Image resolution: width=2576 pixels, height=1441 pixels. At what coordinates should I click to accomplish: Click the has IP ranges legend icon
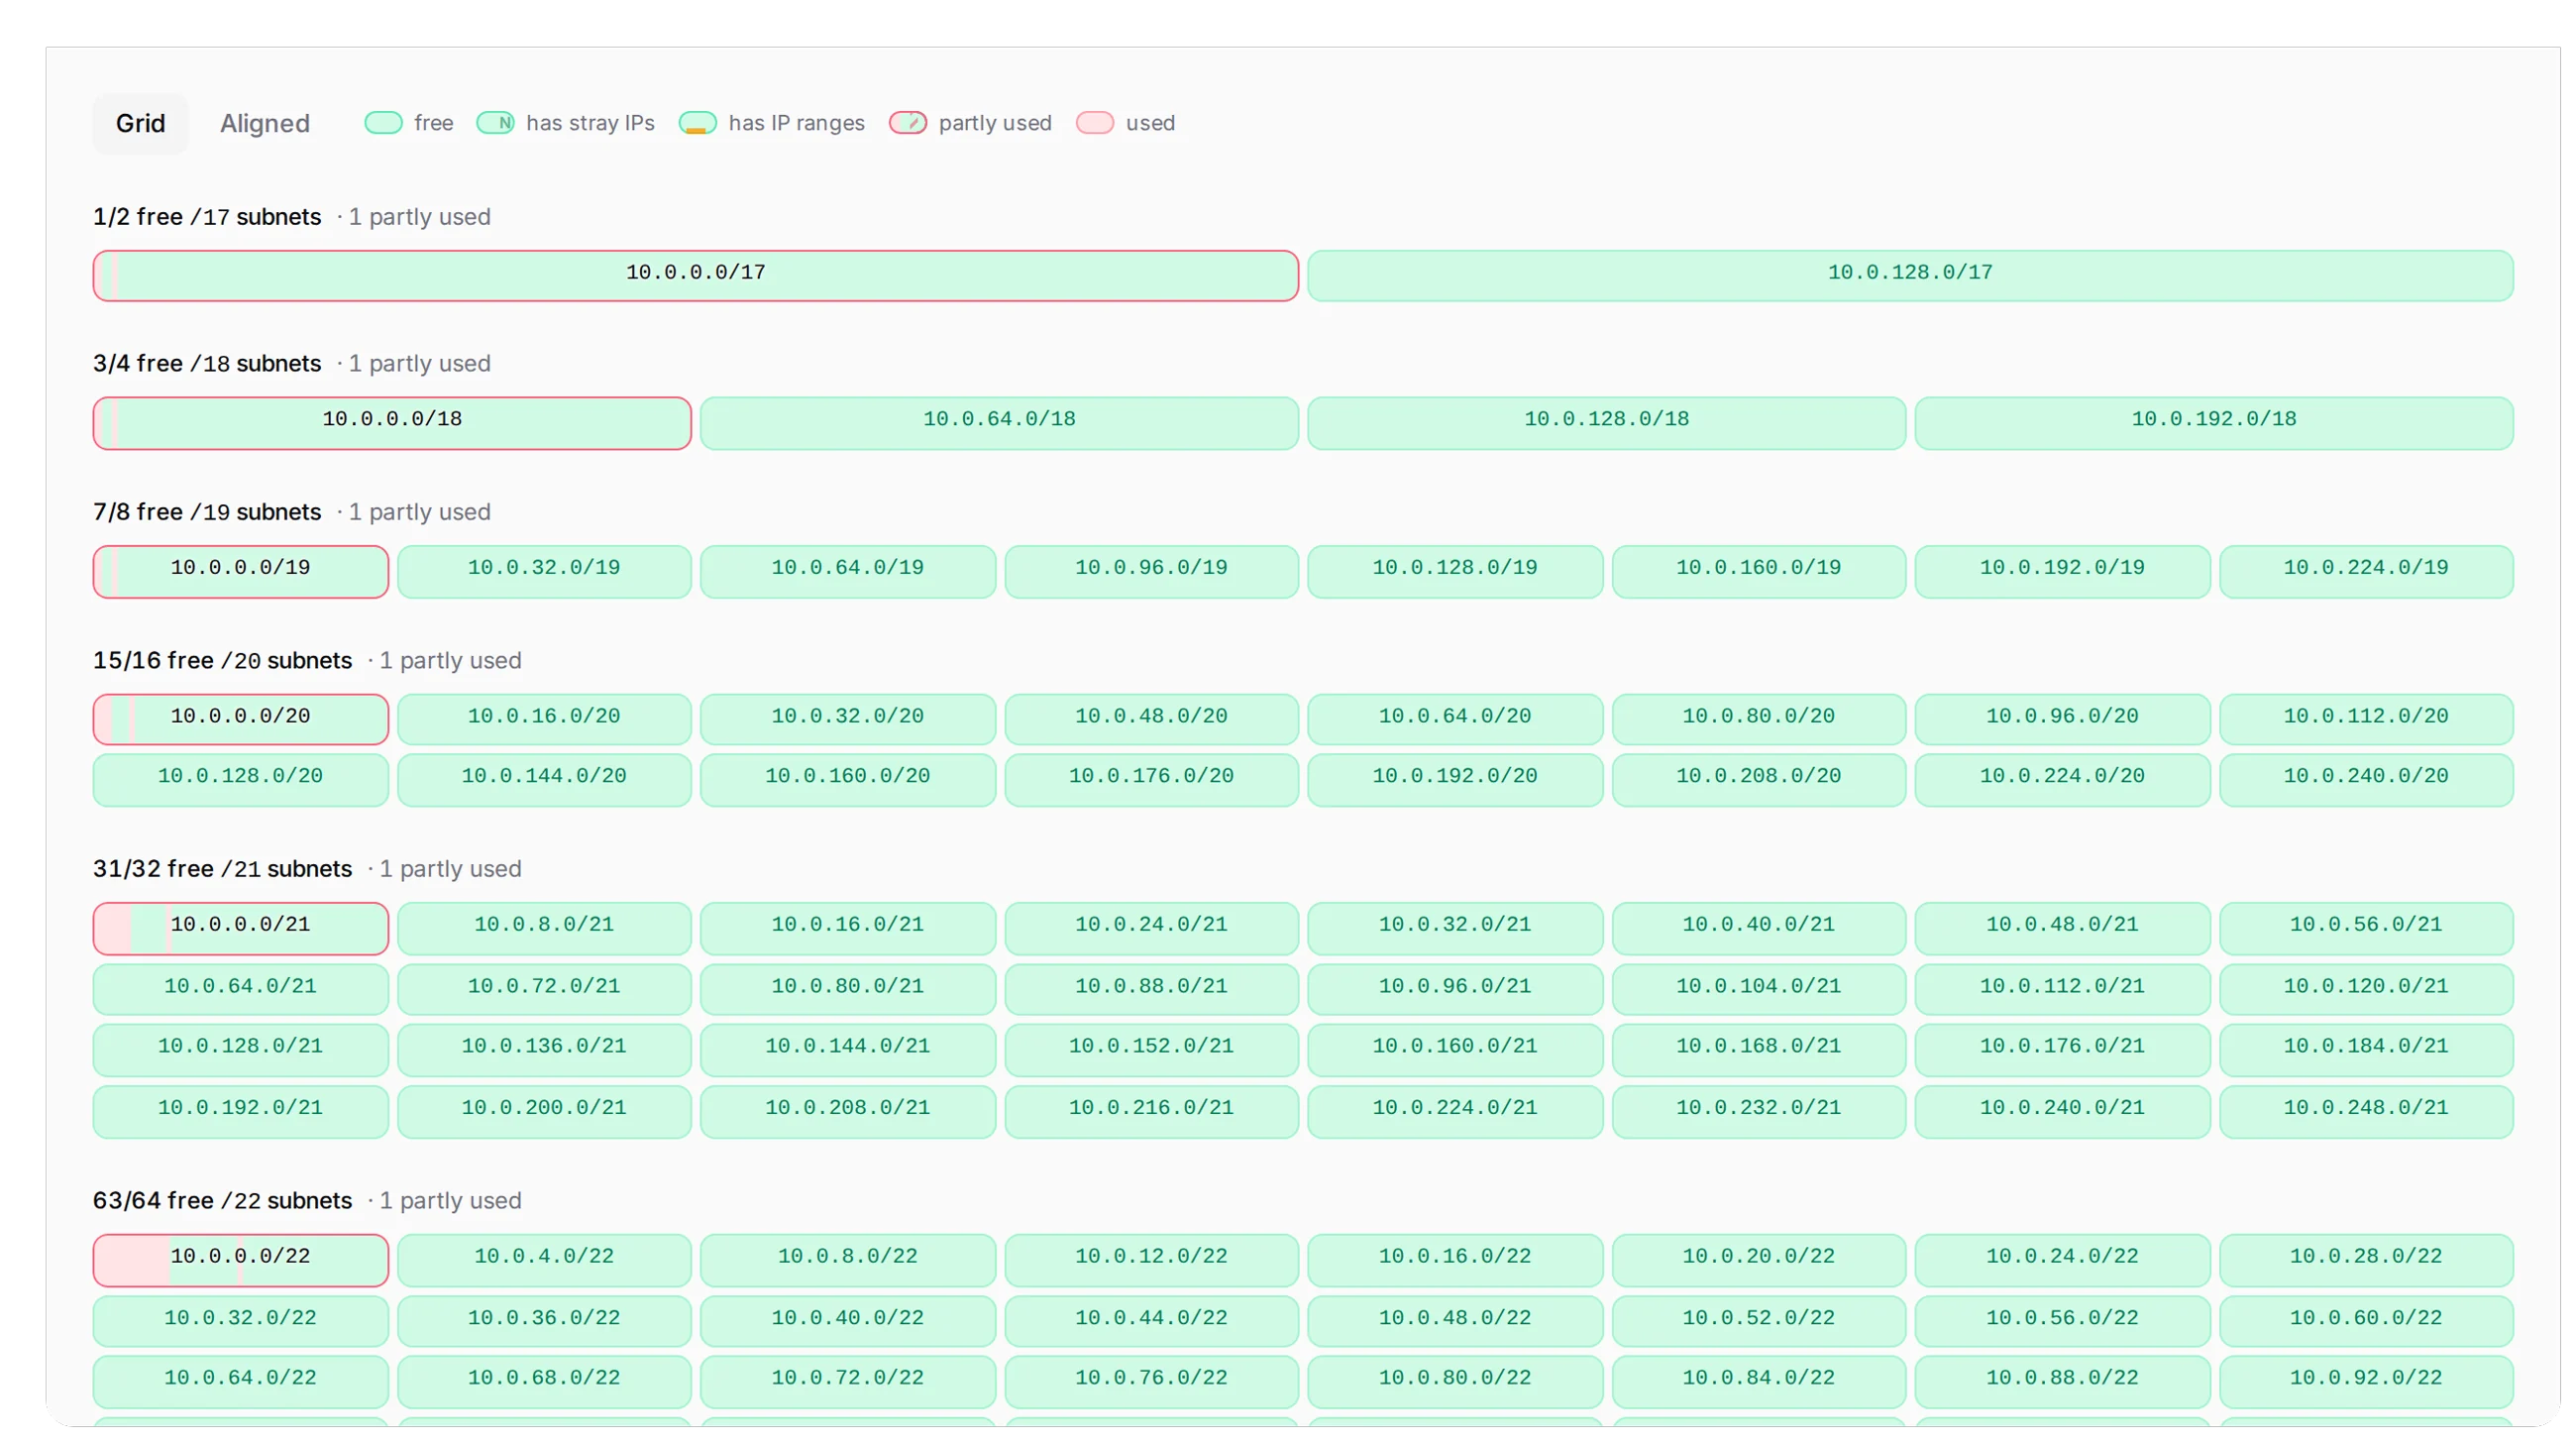pyautogui.click(x=698, y=123)
